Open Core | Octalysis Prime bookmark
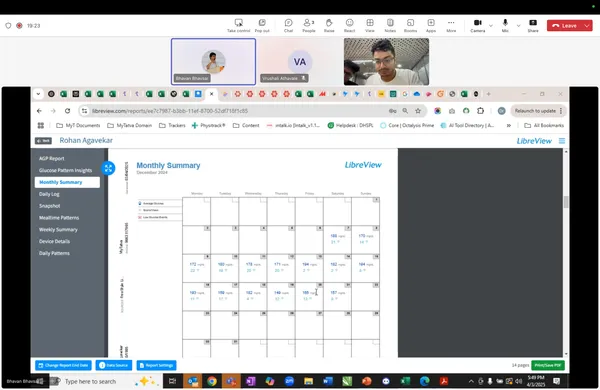This screenshot has height=390, width=600. tap(407, 125)
